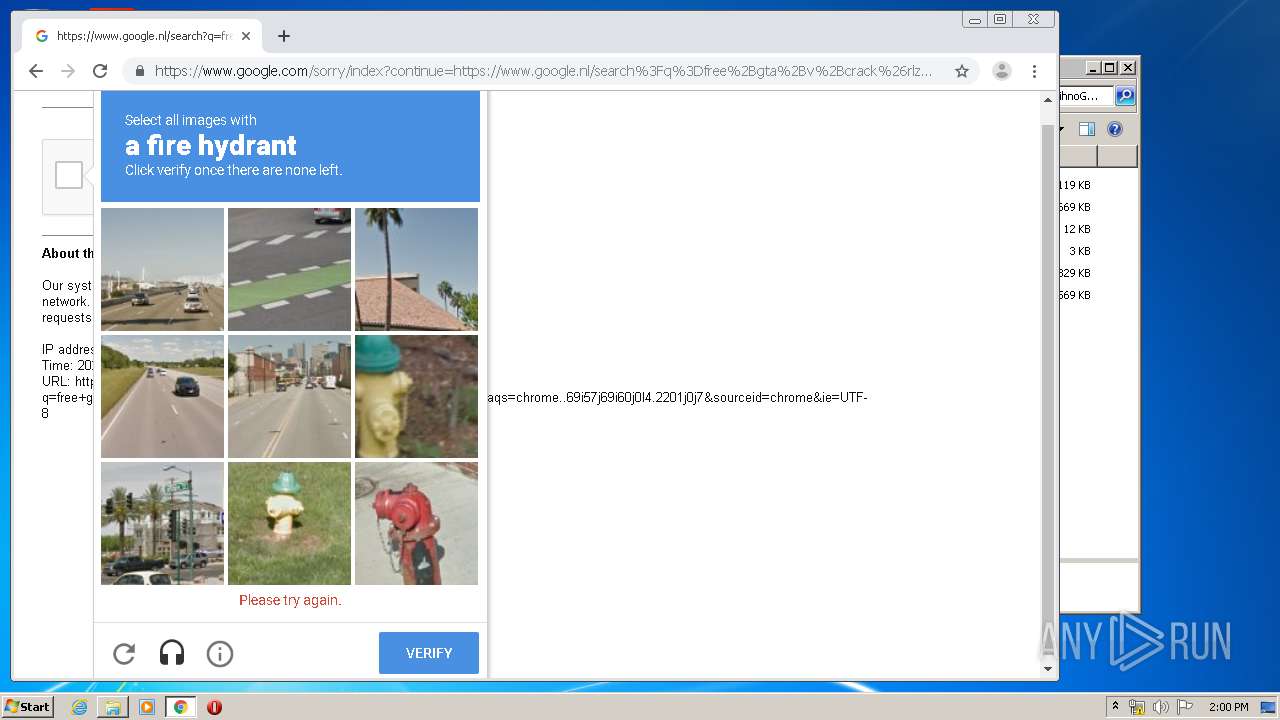Select the palm tree and roof image
Image resolution: width=1280 pixels, height=720 pixels.
point(416,269)
